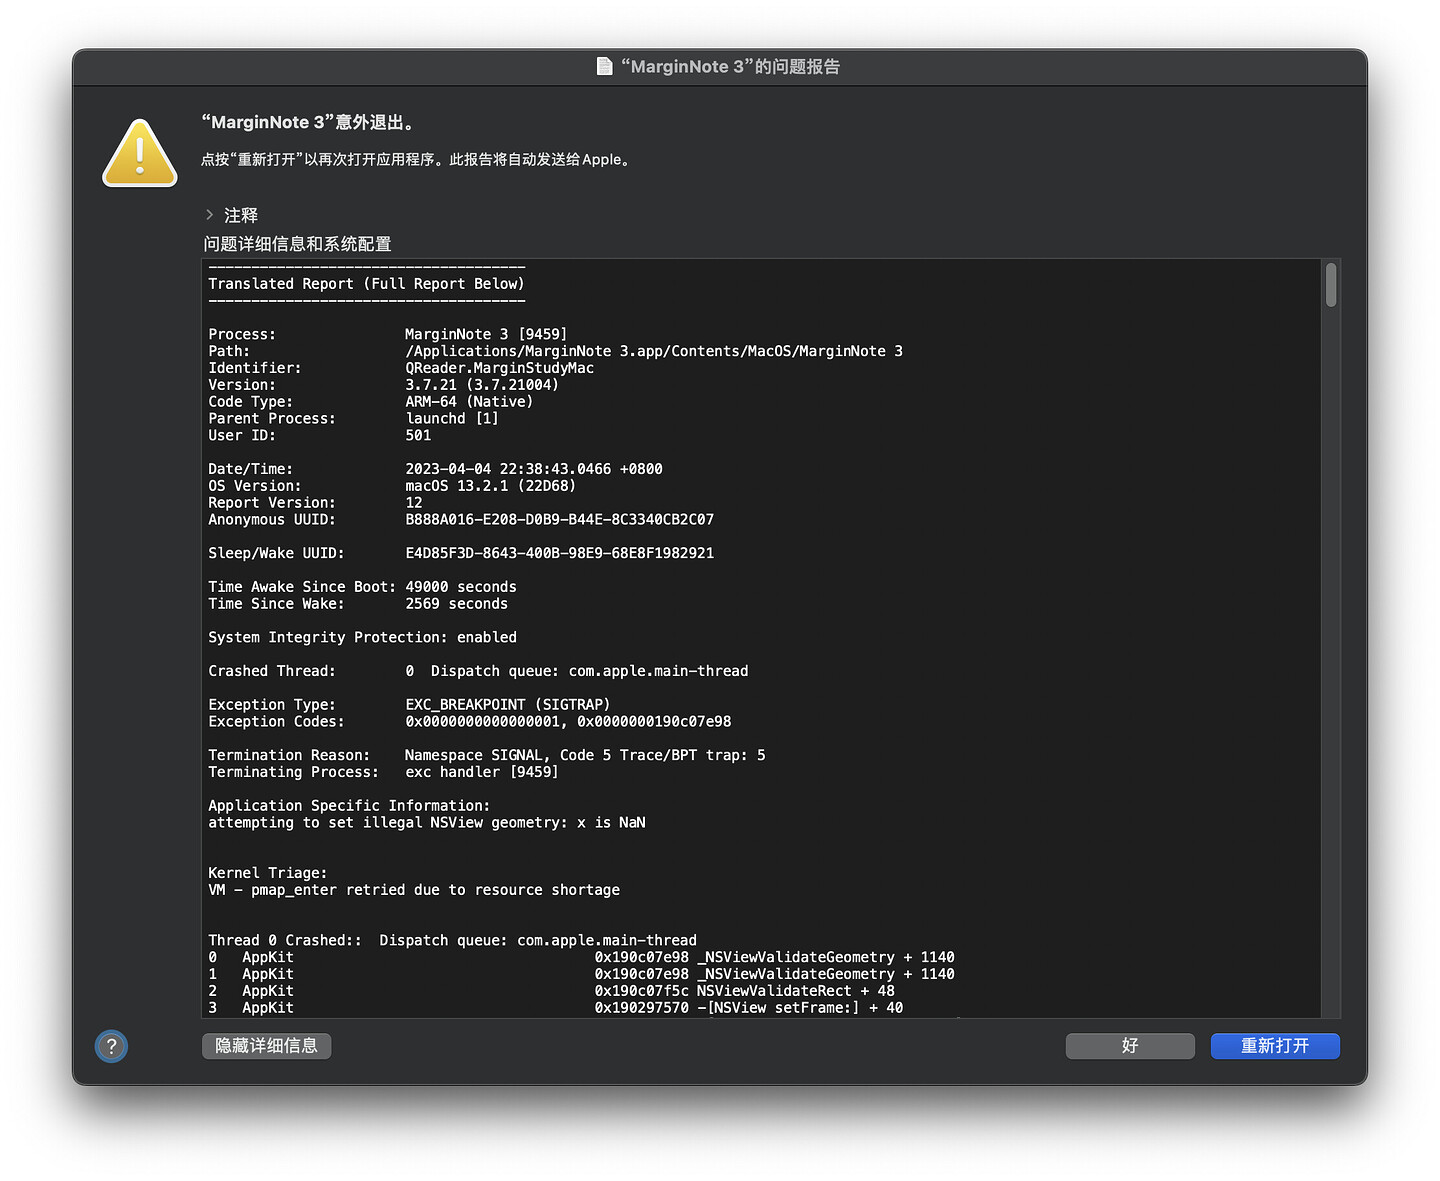Image resolution: width=1440 pixels, height=1181 pixels.
Task: Click the yellow warning triangle icon
Action: click(x=140, y=153)
